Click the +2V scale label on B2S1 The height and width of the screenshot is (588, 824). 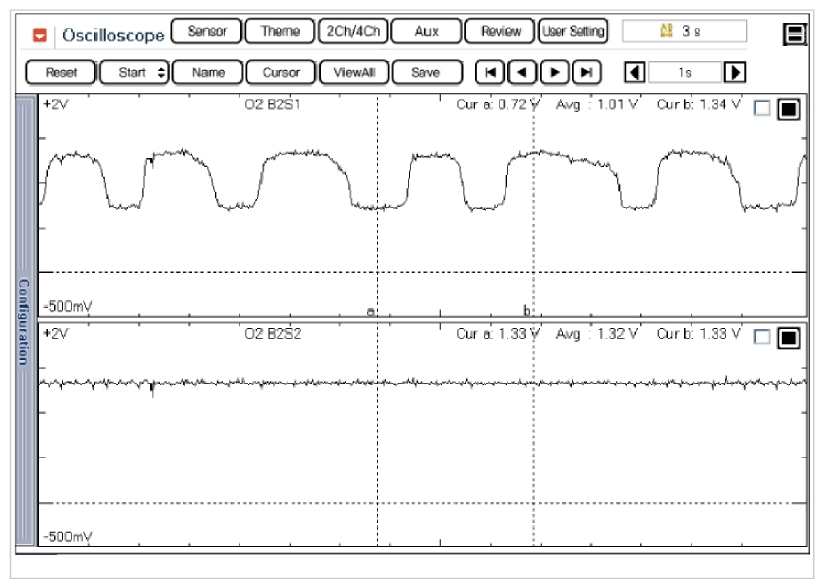(56, 104)
